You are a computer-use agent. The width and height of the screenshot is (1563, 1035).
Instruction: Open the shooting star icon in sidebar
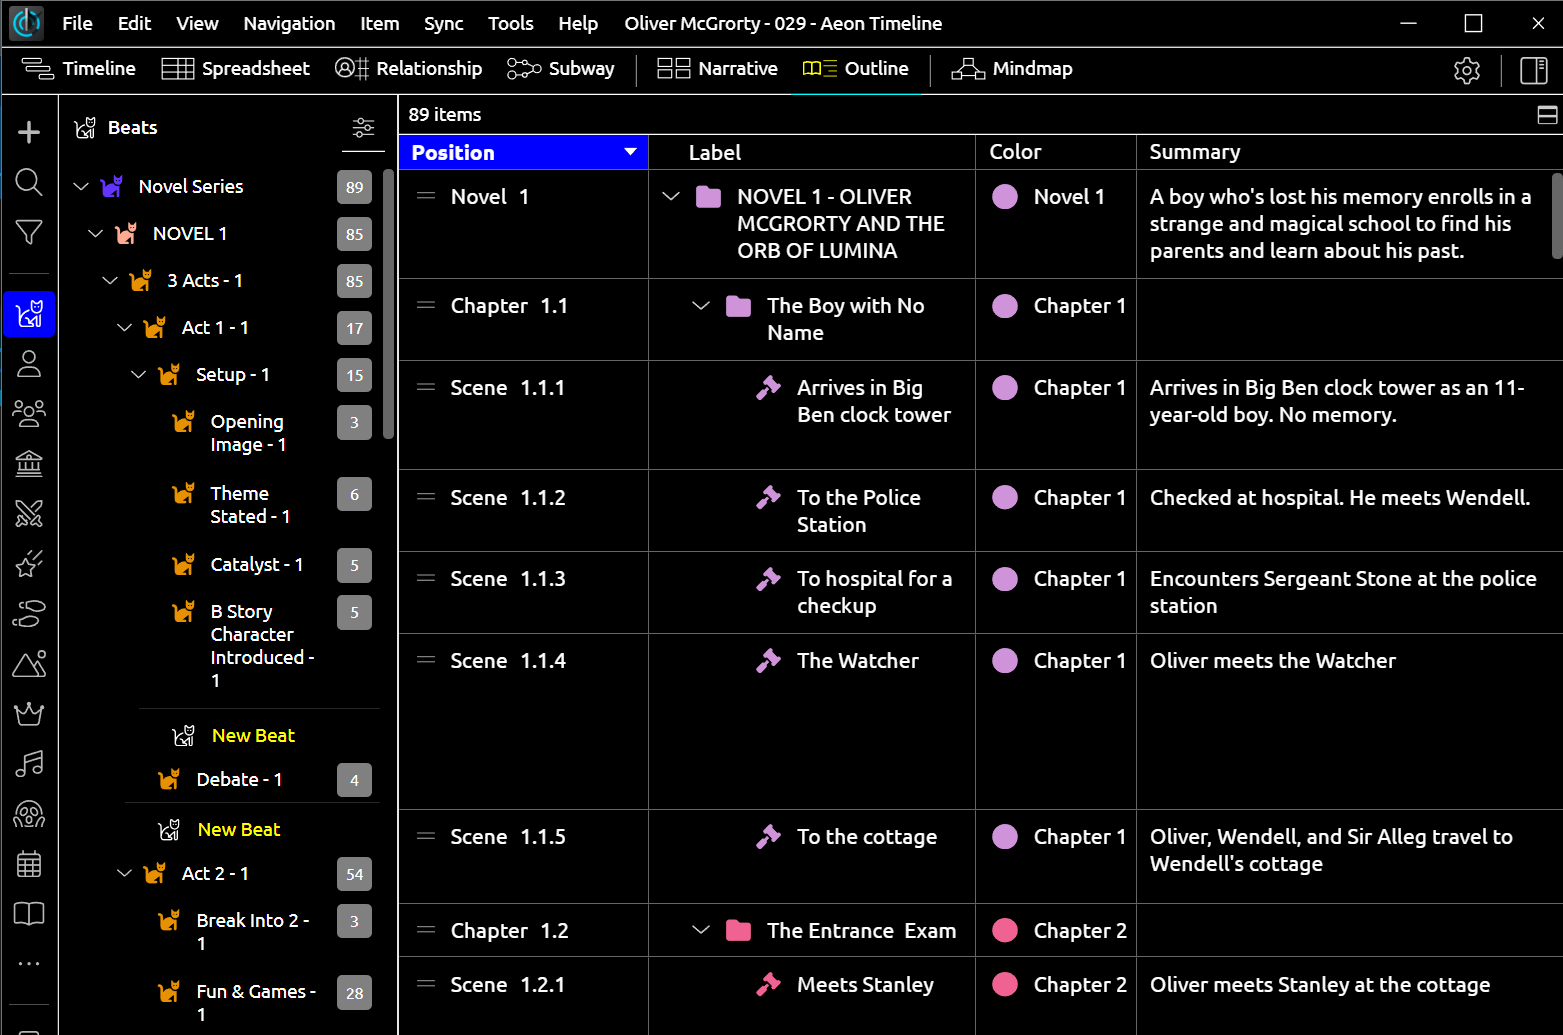[29, 564]
